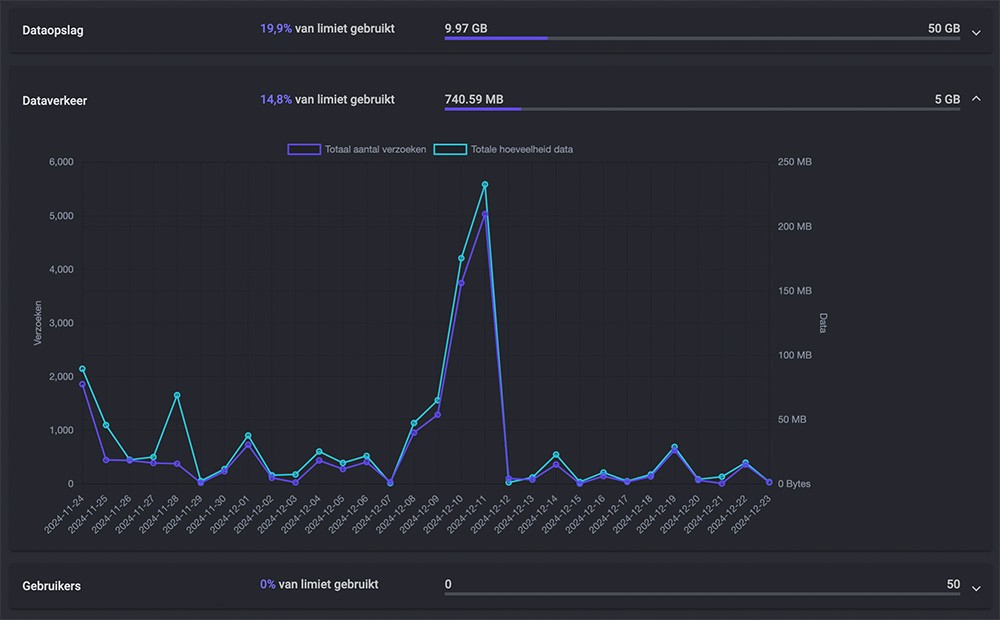This screenshot has width=1000, height=620.
Task: Select the purple peak data point on 2024-12-11
Action: coord(485,214)
